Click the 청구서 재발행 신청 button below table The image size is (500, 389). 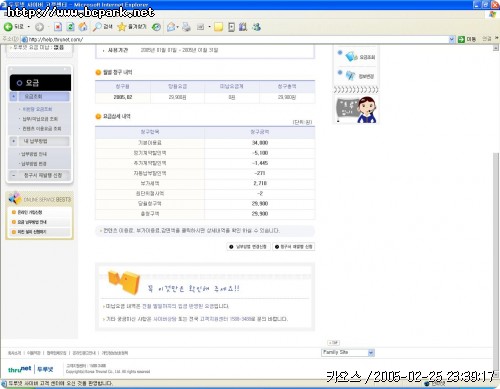point(294,247)
